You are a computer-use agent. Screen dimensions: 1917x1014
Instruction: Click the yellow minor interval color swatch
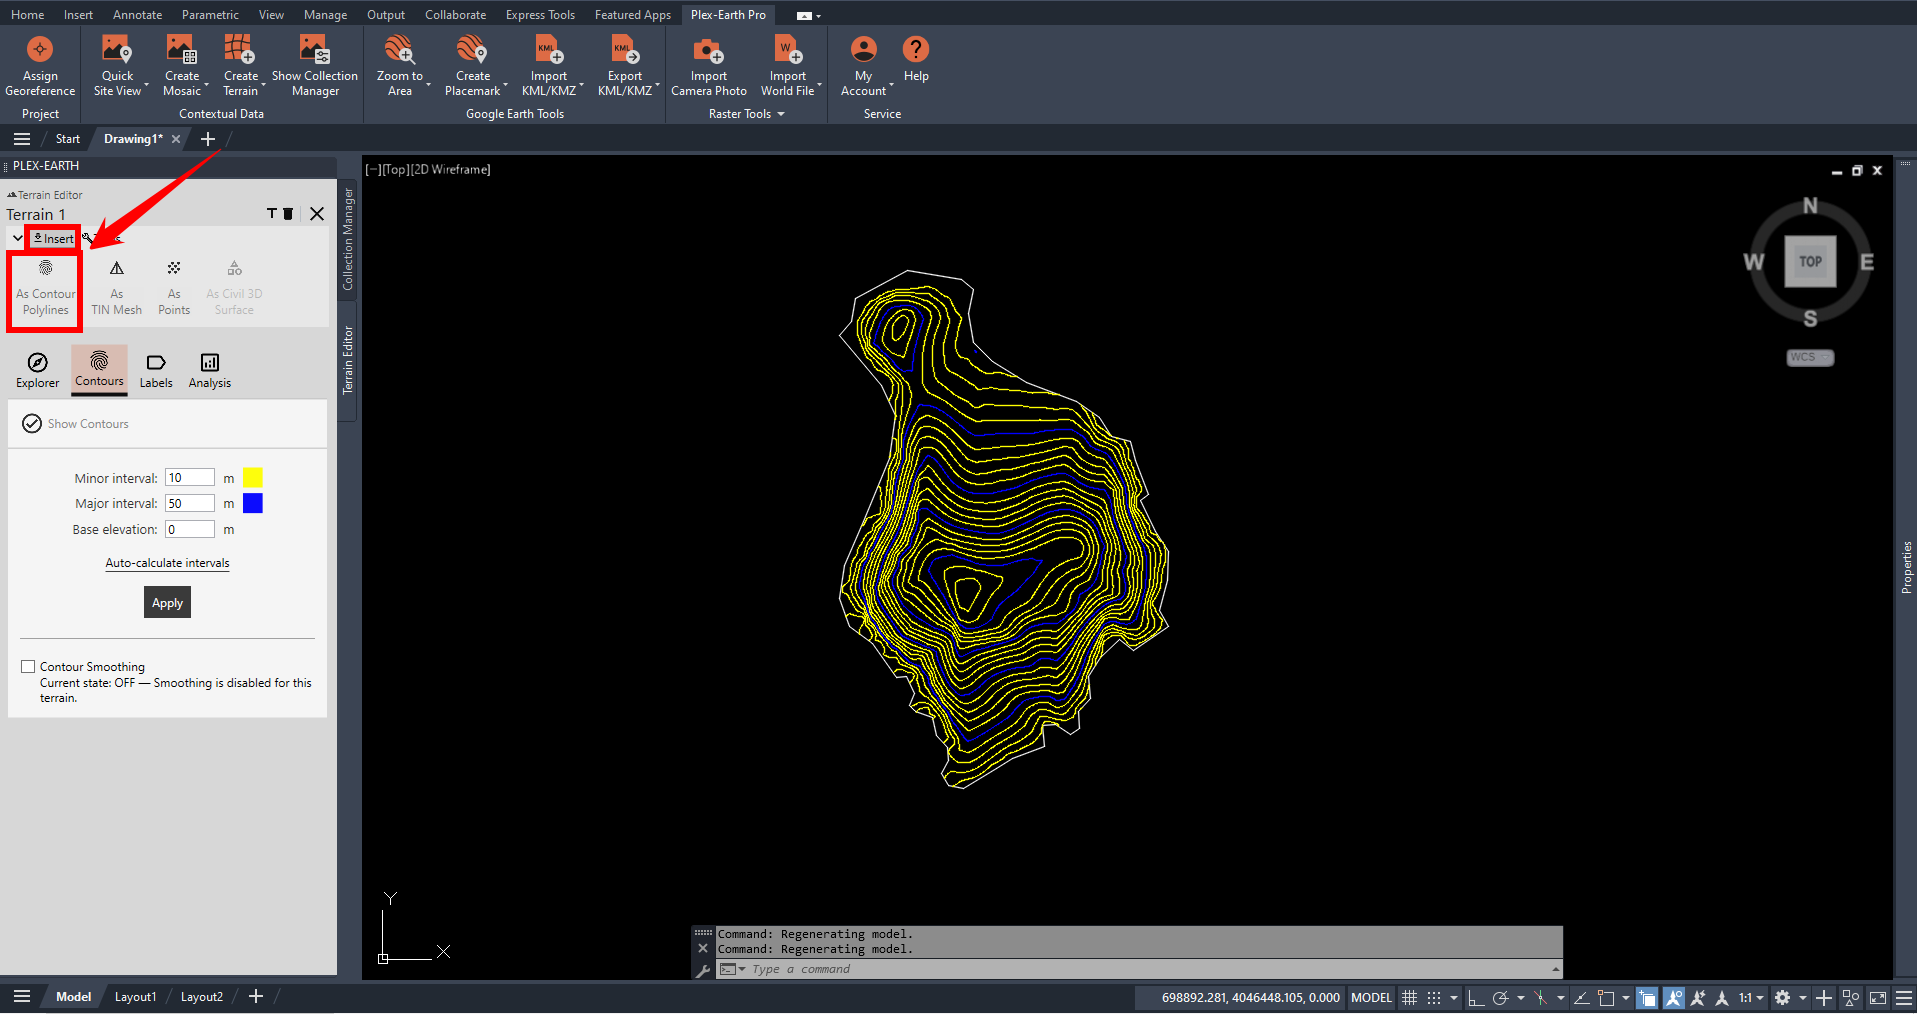pos(253,478)
